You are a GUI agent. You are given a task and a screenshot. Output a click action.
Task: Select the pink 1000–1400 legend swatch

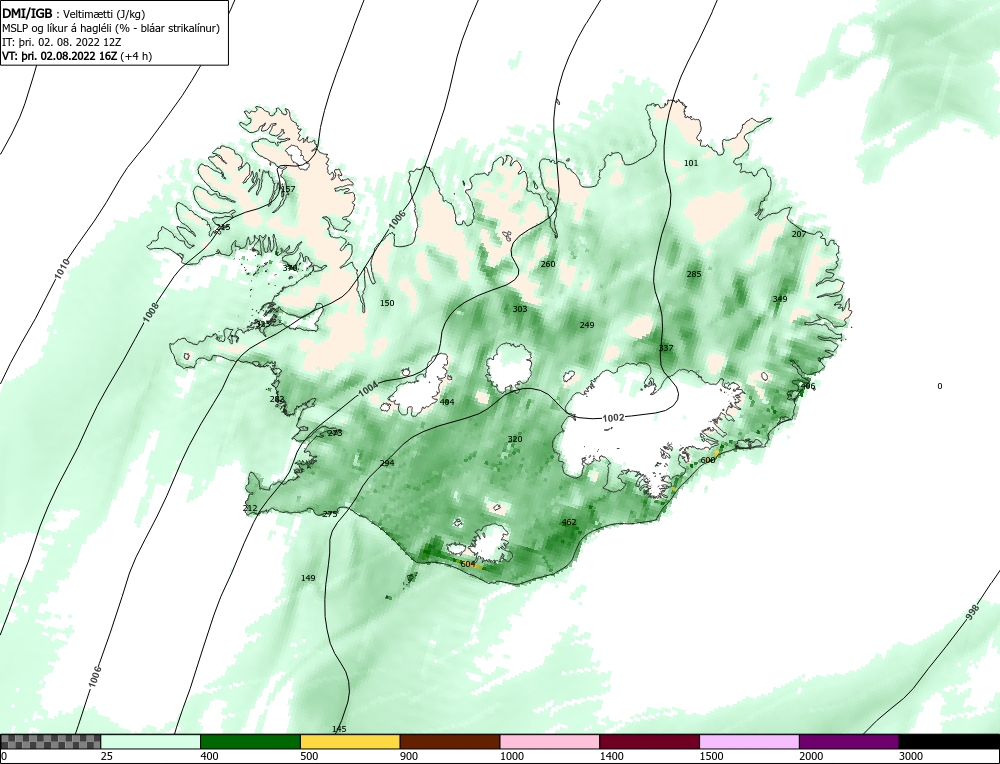[550, 741]
